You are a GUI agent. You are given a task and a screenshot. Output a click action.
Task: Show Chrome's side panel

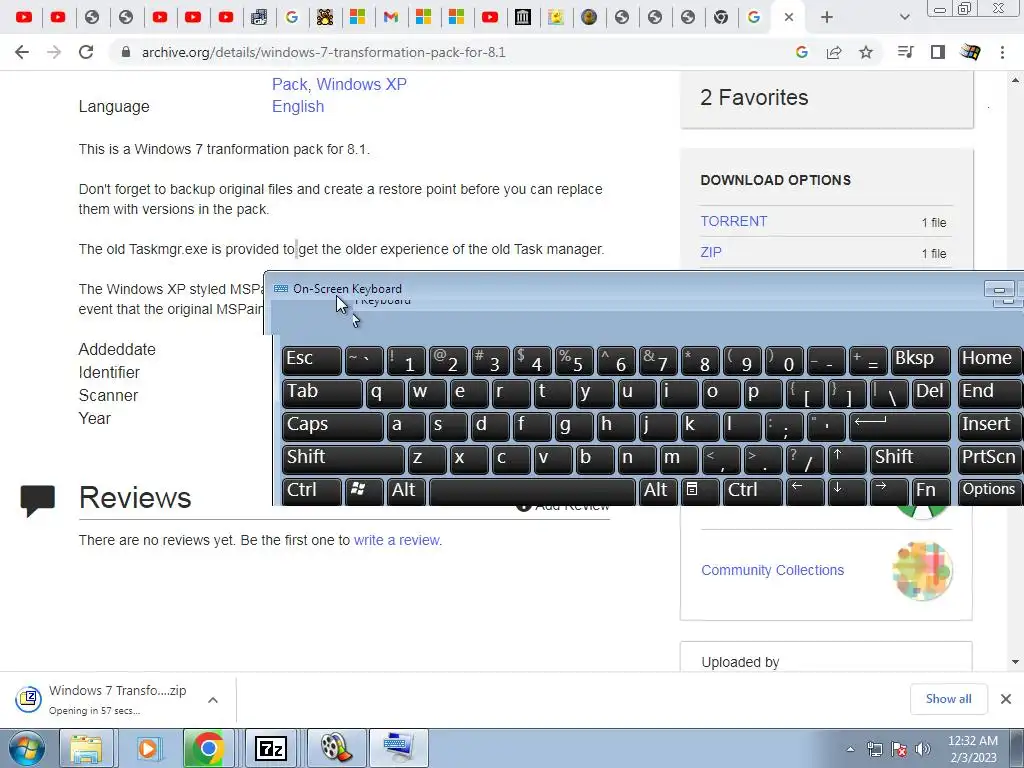tap(938, 52)
